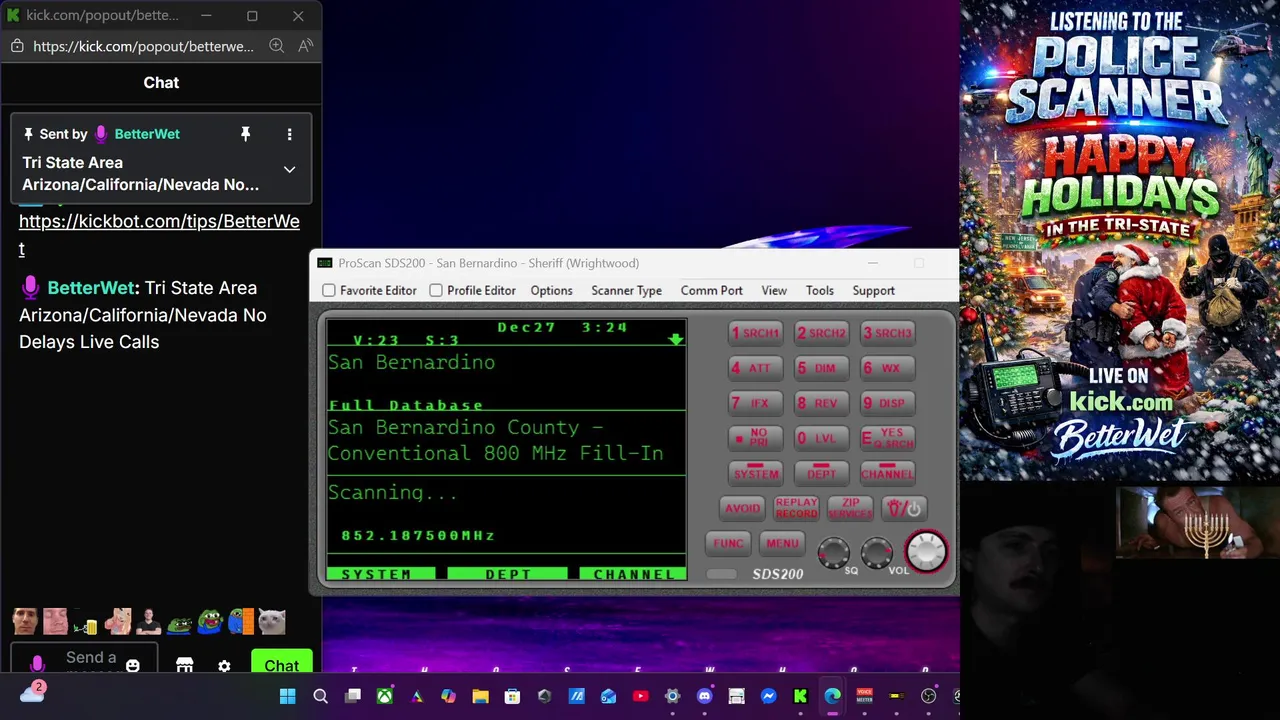
Task: Open File Explorer from taskbar
Action: [480, 696]
